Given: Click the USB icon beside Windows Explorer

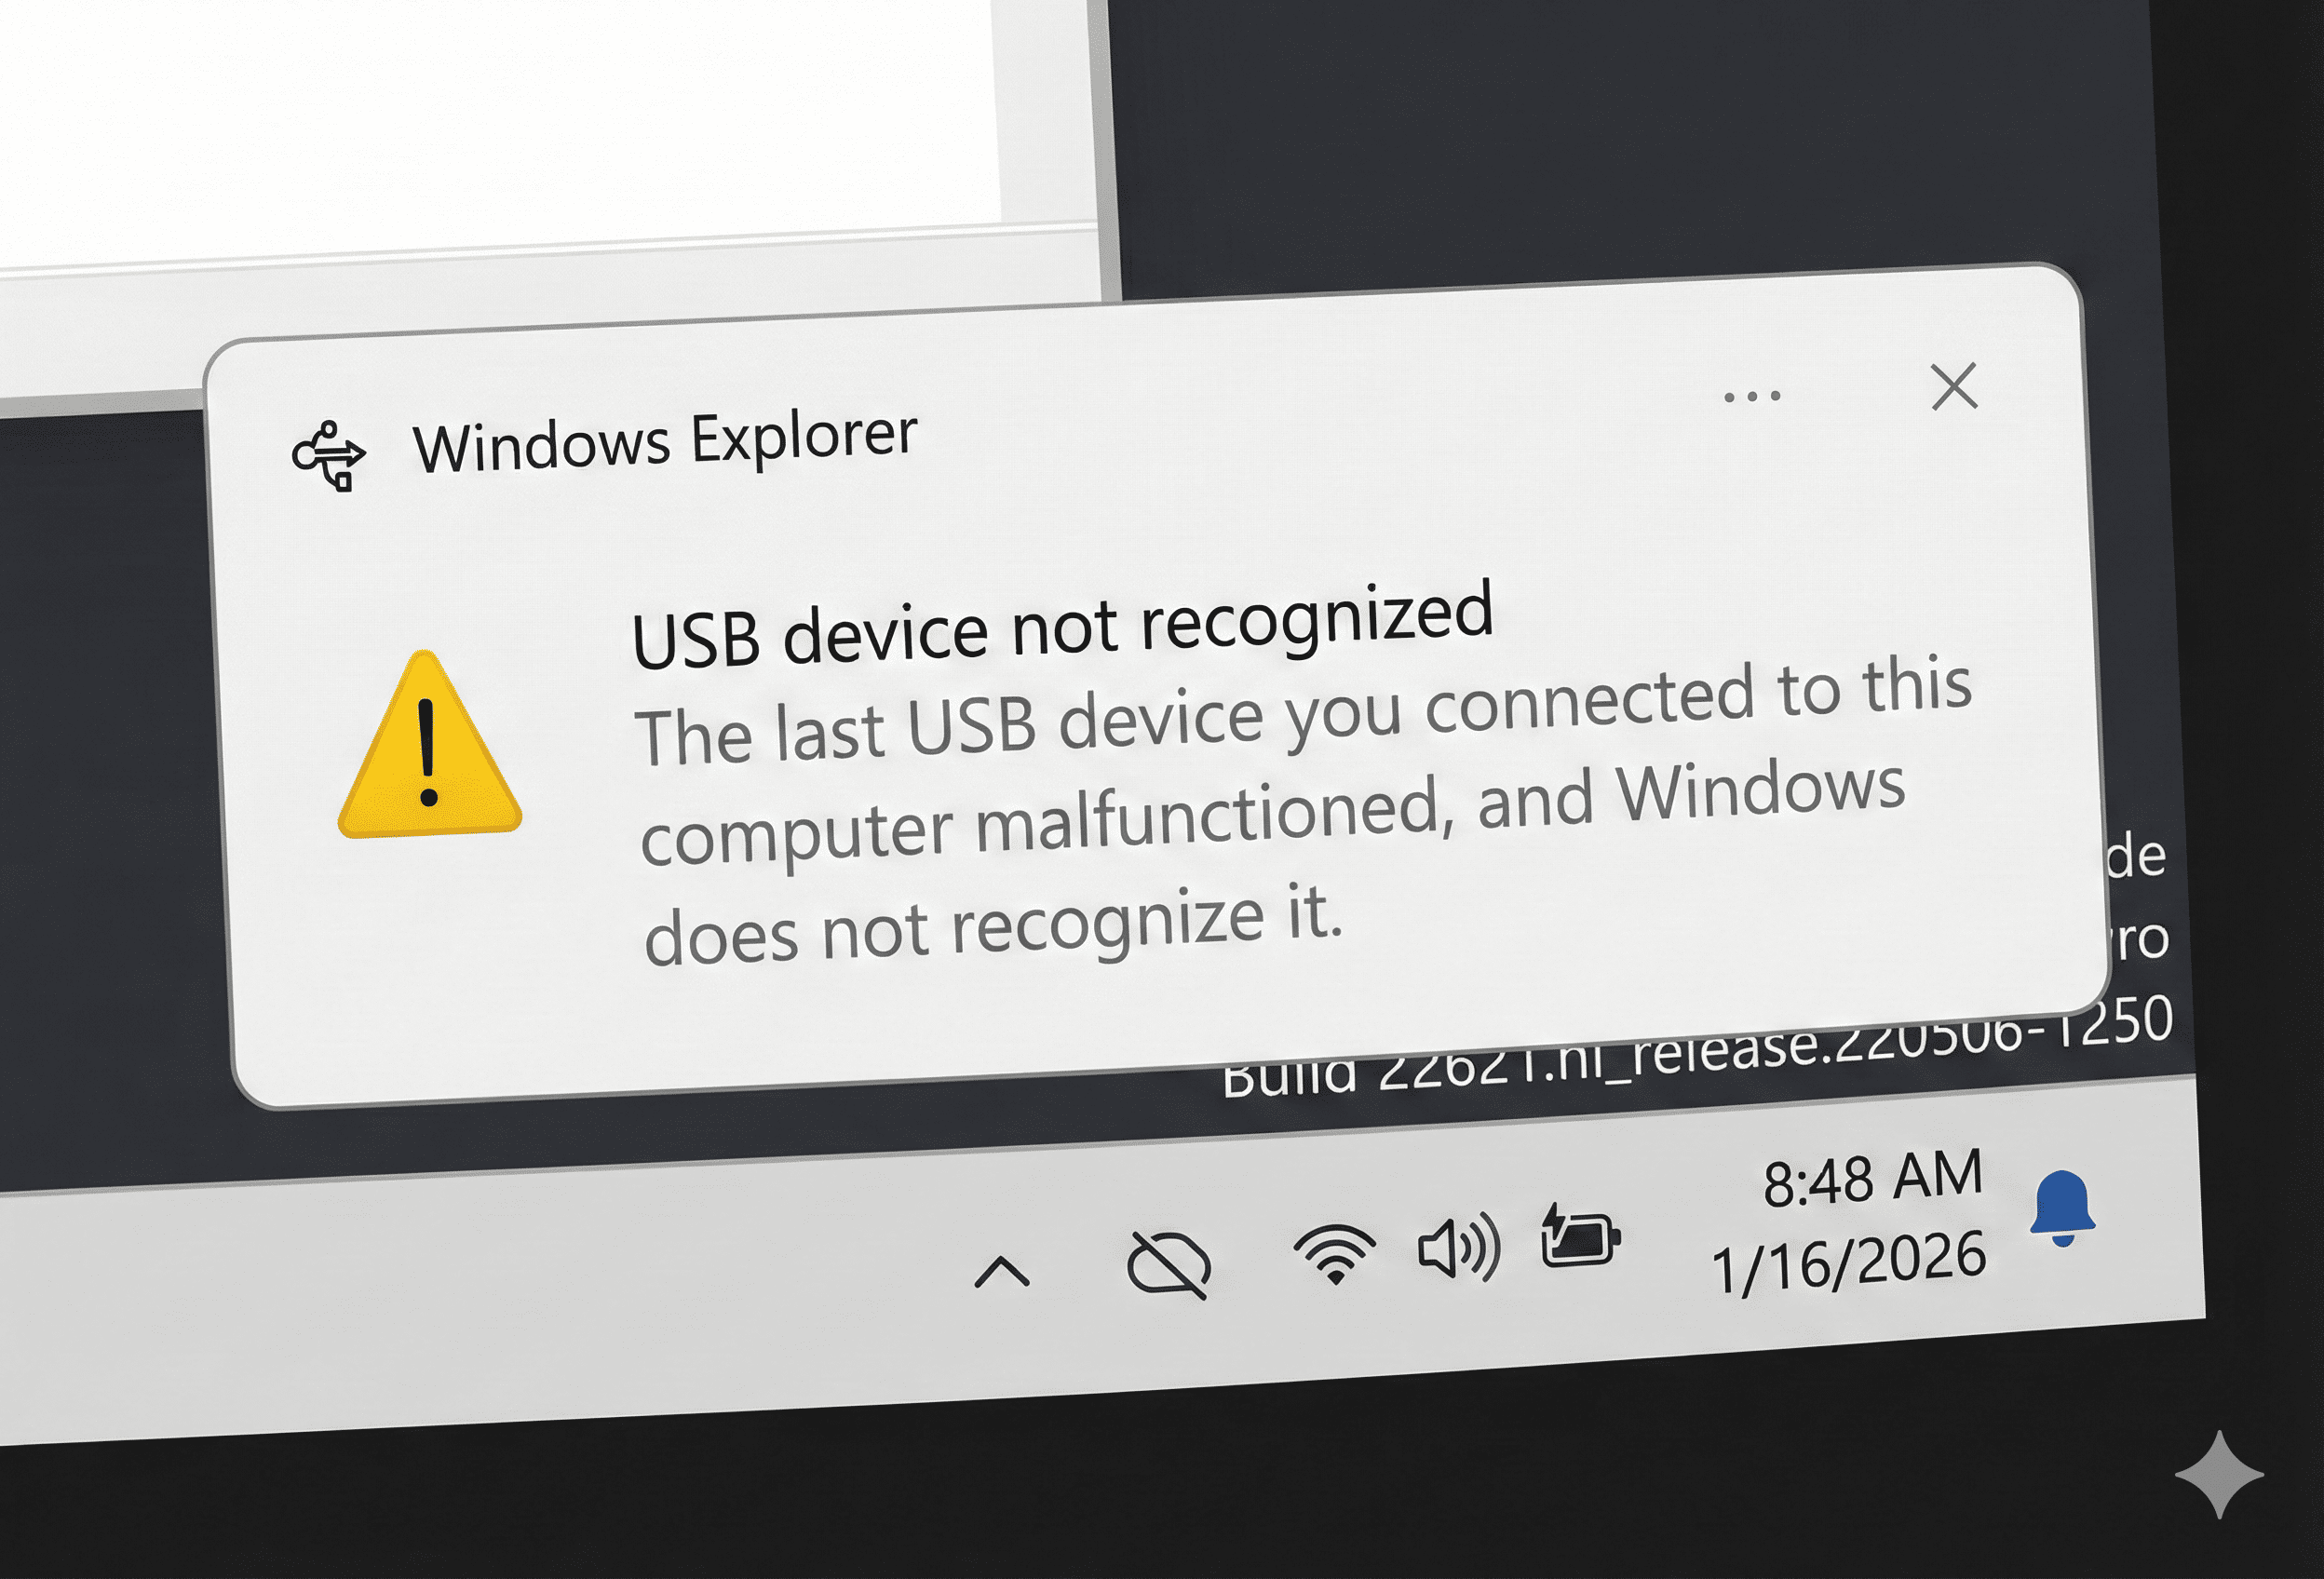Looking at the screenshot, I should [x=329, y=457].
